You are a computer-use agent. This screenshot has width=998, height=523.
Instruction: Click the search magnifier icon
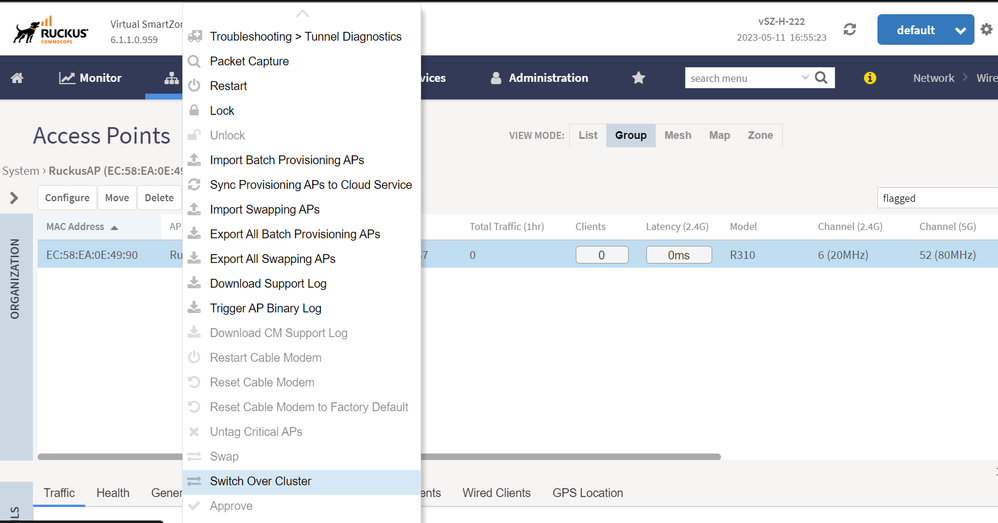tap(821, 78)
